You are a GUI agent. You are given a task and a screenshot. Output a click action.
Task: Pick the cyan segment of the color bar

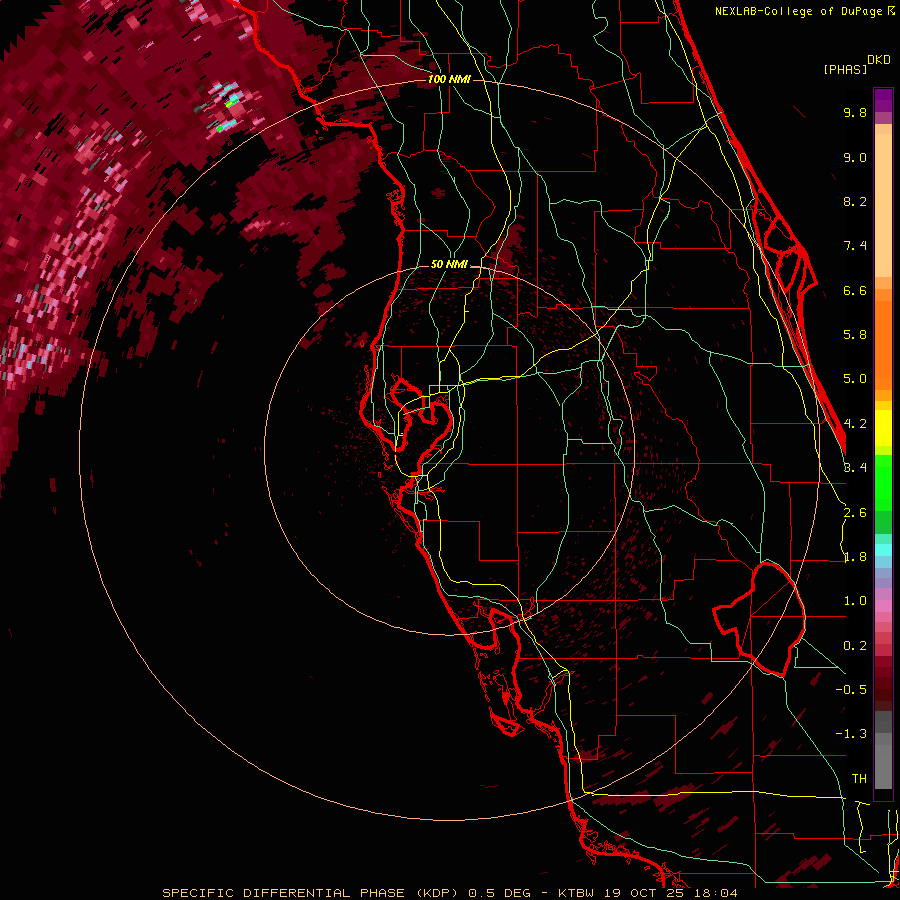click(x=883, y=550)
